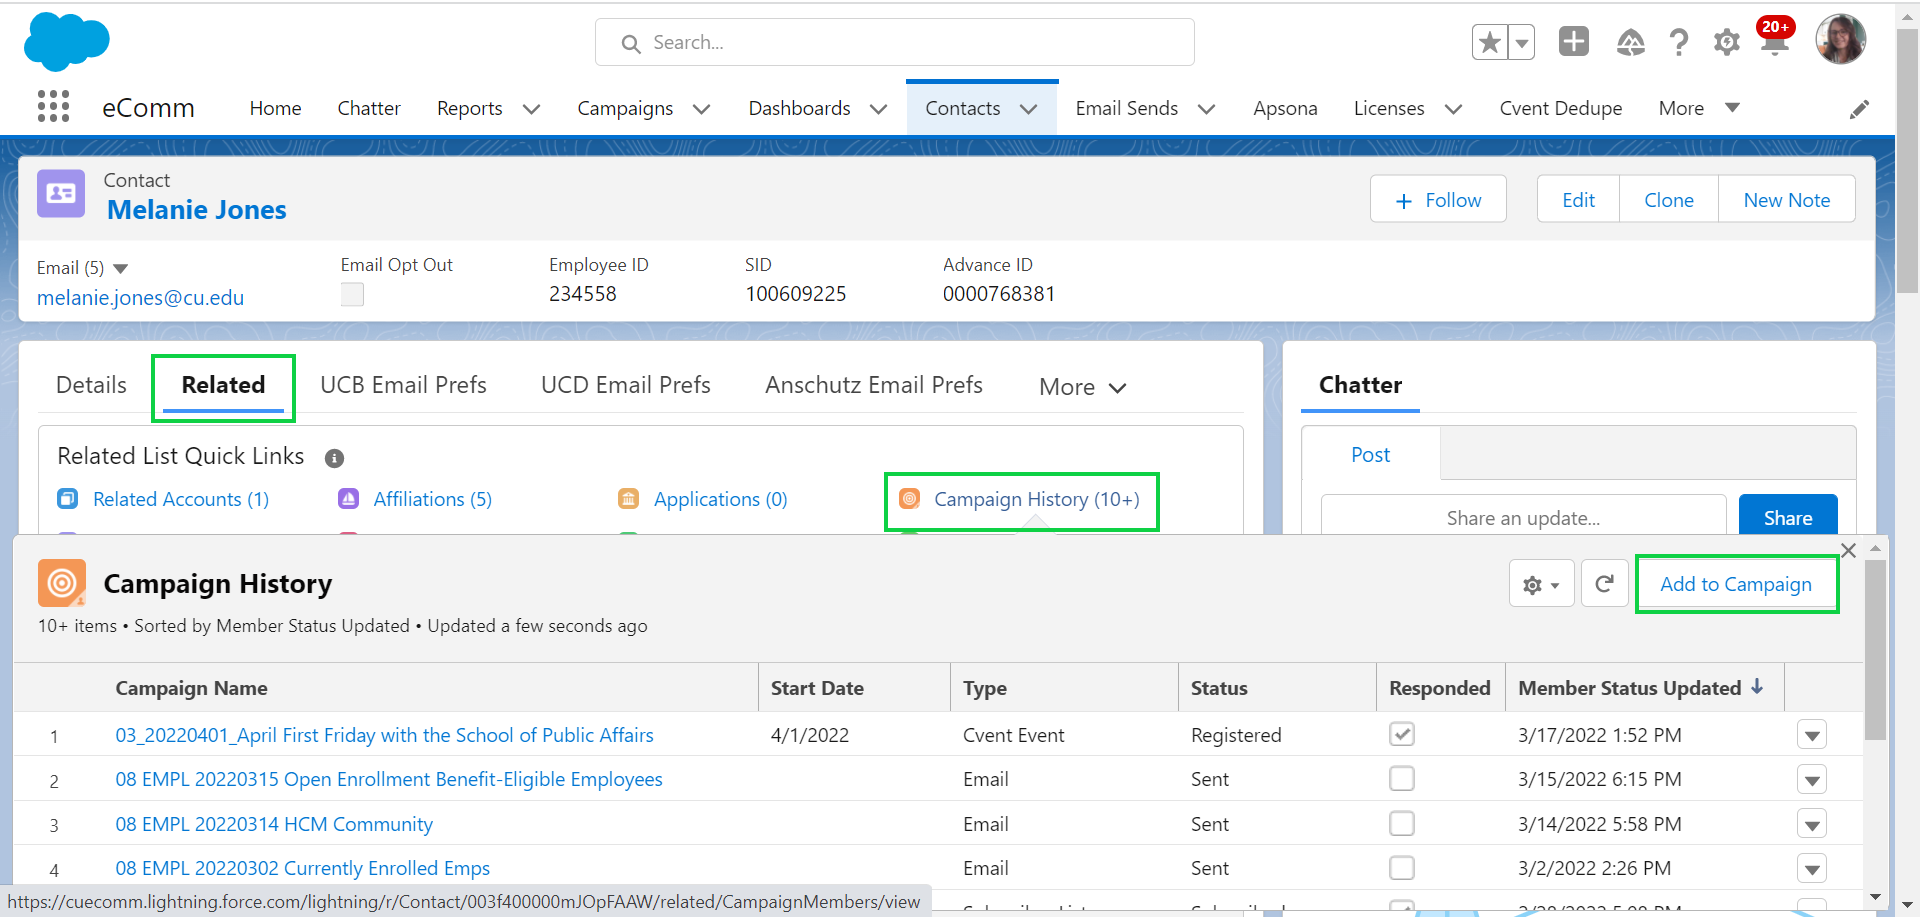Expand the Campaigns nav dropdown chevron

pyautogui.click(x=701, y=109)
